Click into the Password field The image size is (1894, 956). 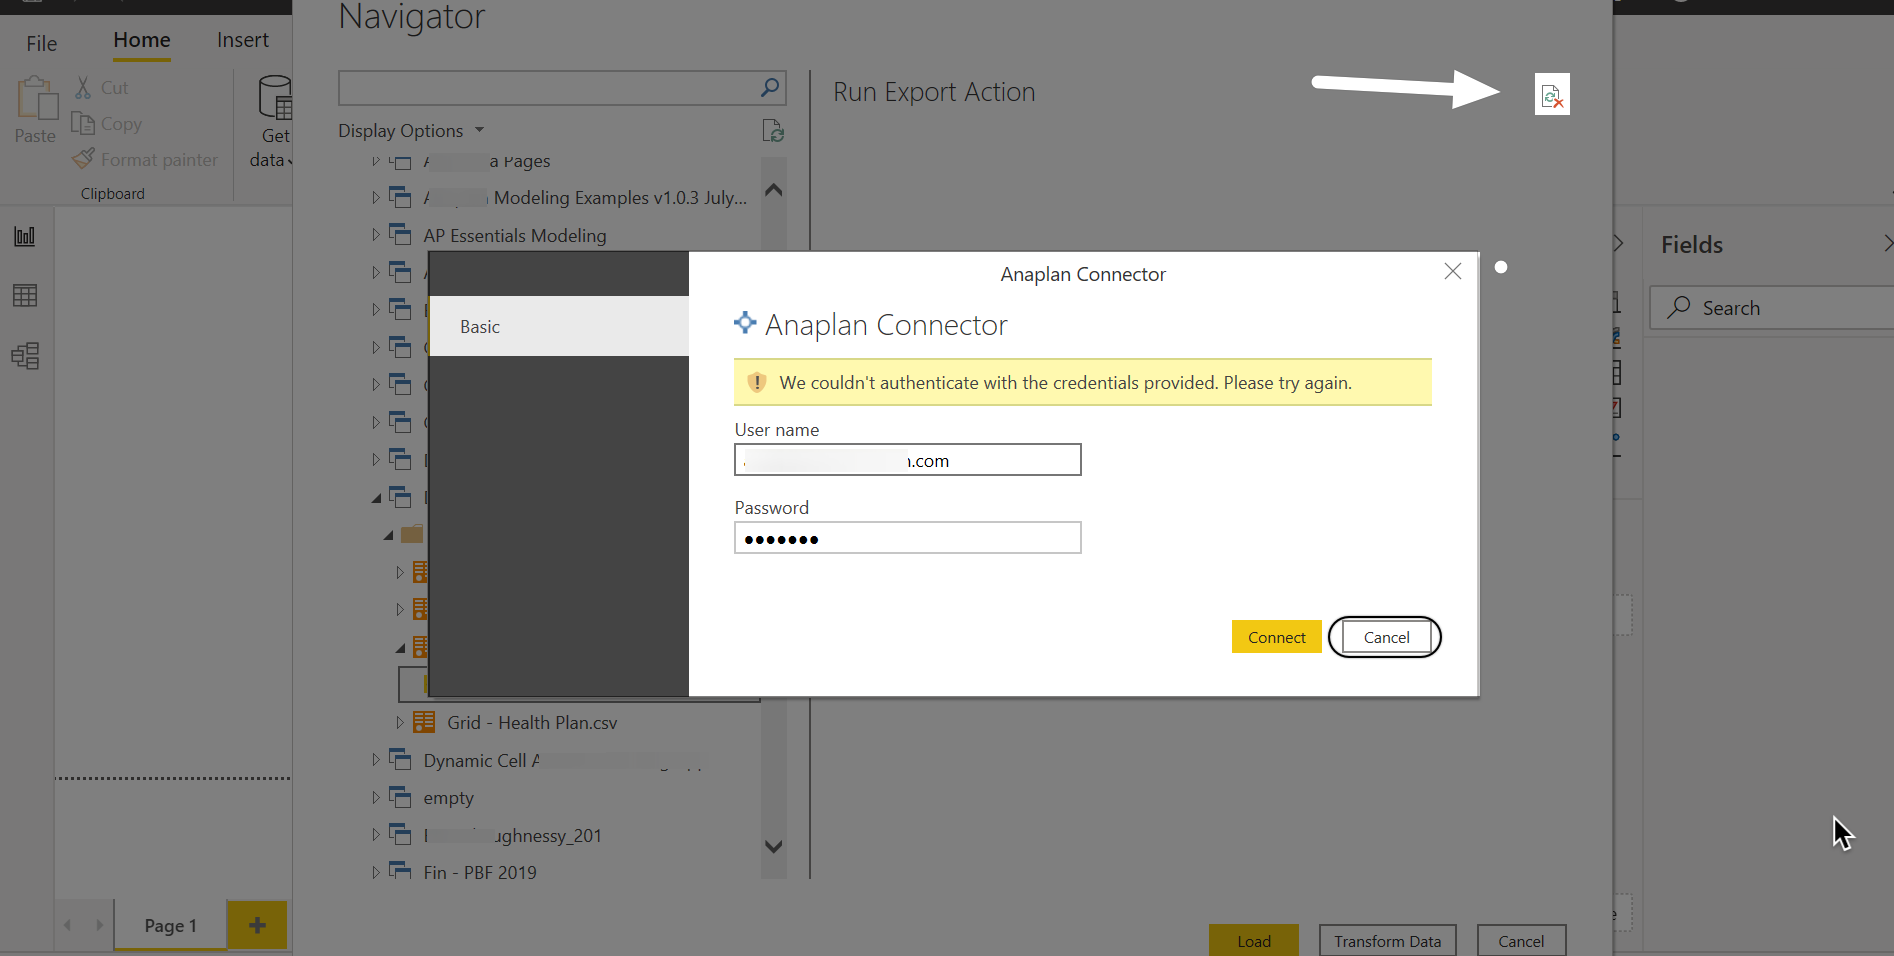pyautogui.click(x=907, y=538)
